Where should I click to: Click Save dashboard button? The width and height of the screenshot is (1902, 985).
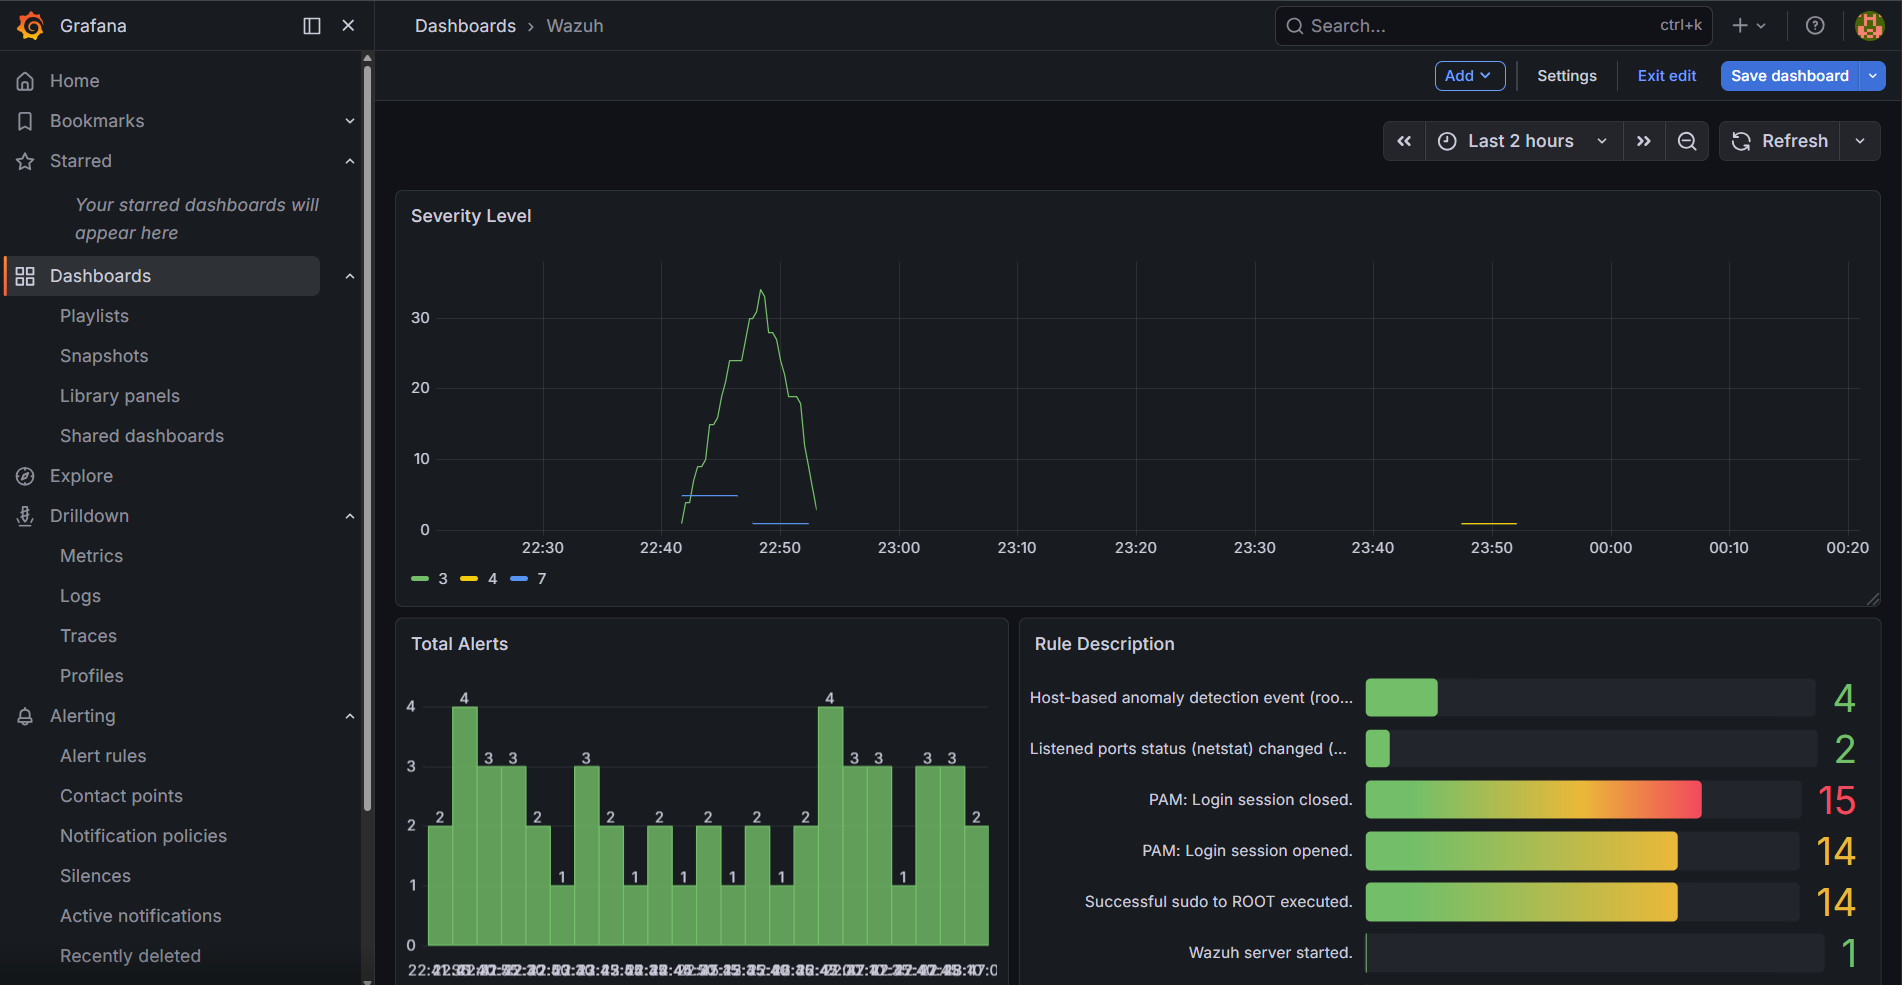(1789, 76)
